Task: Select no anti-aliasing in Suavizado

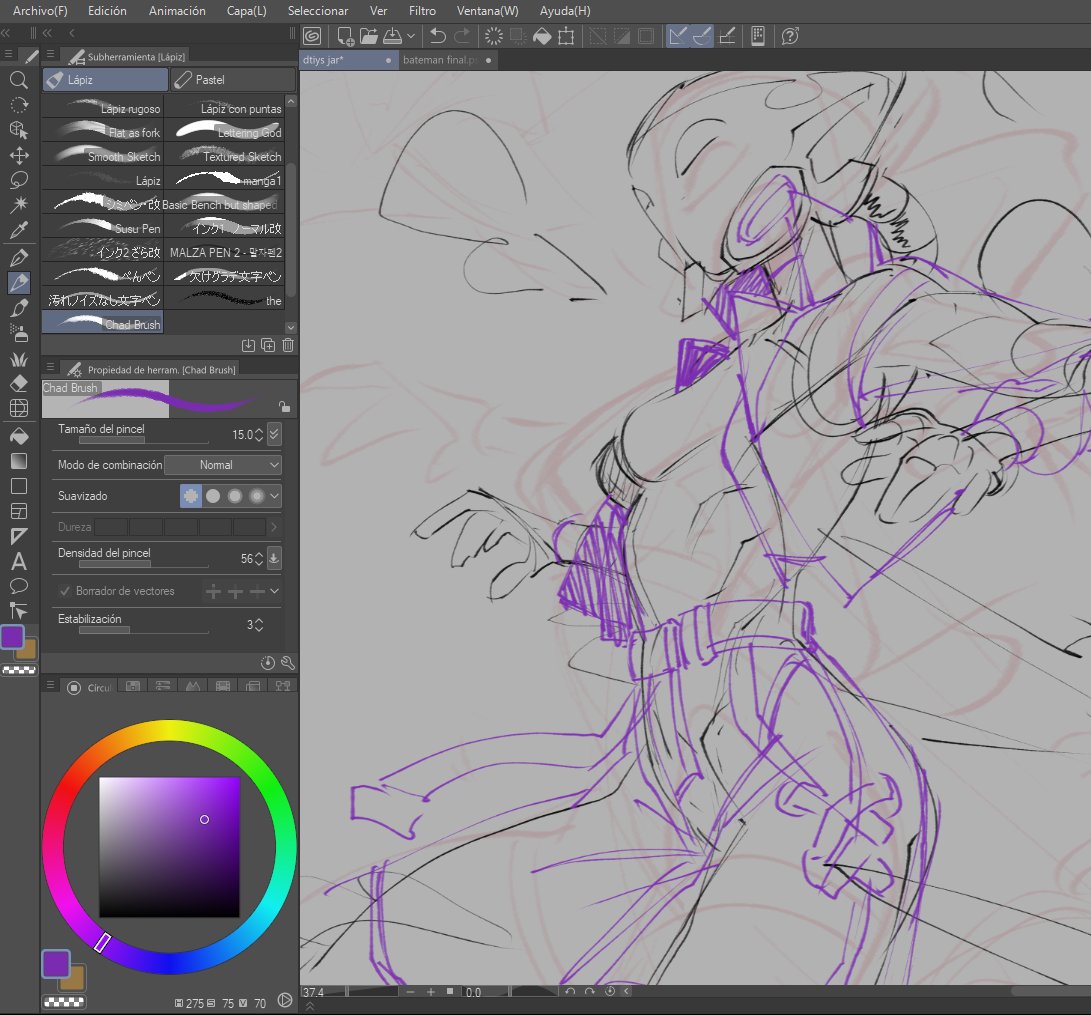Action: [191, 496]
